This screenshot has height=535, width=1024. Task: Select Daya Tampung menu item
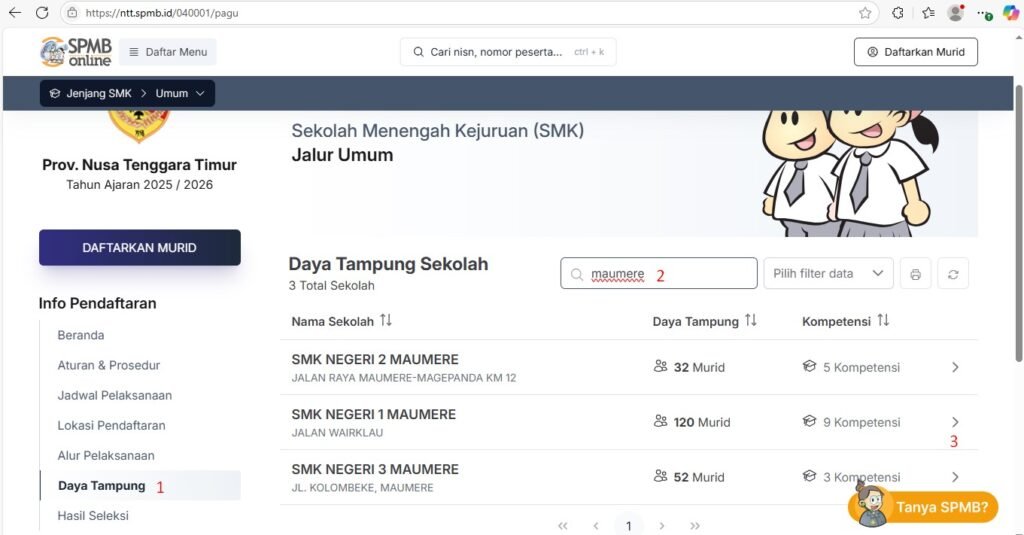coord(140,485)
